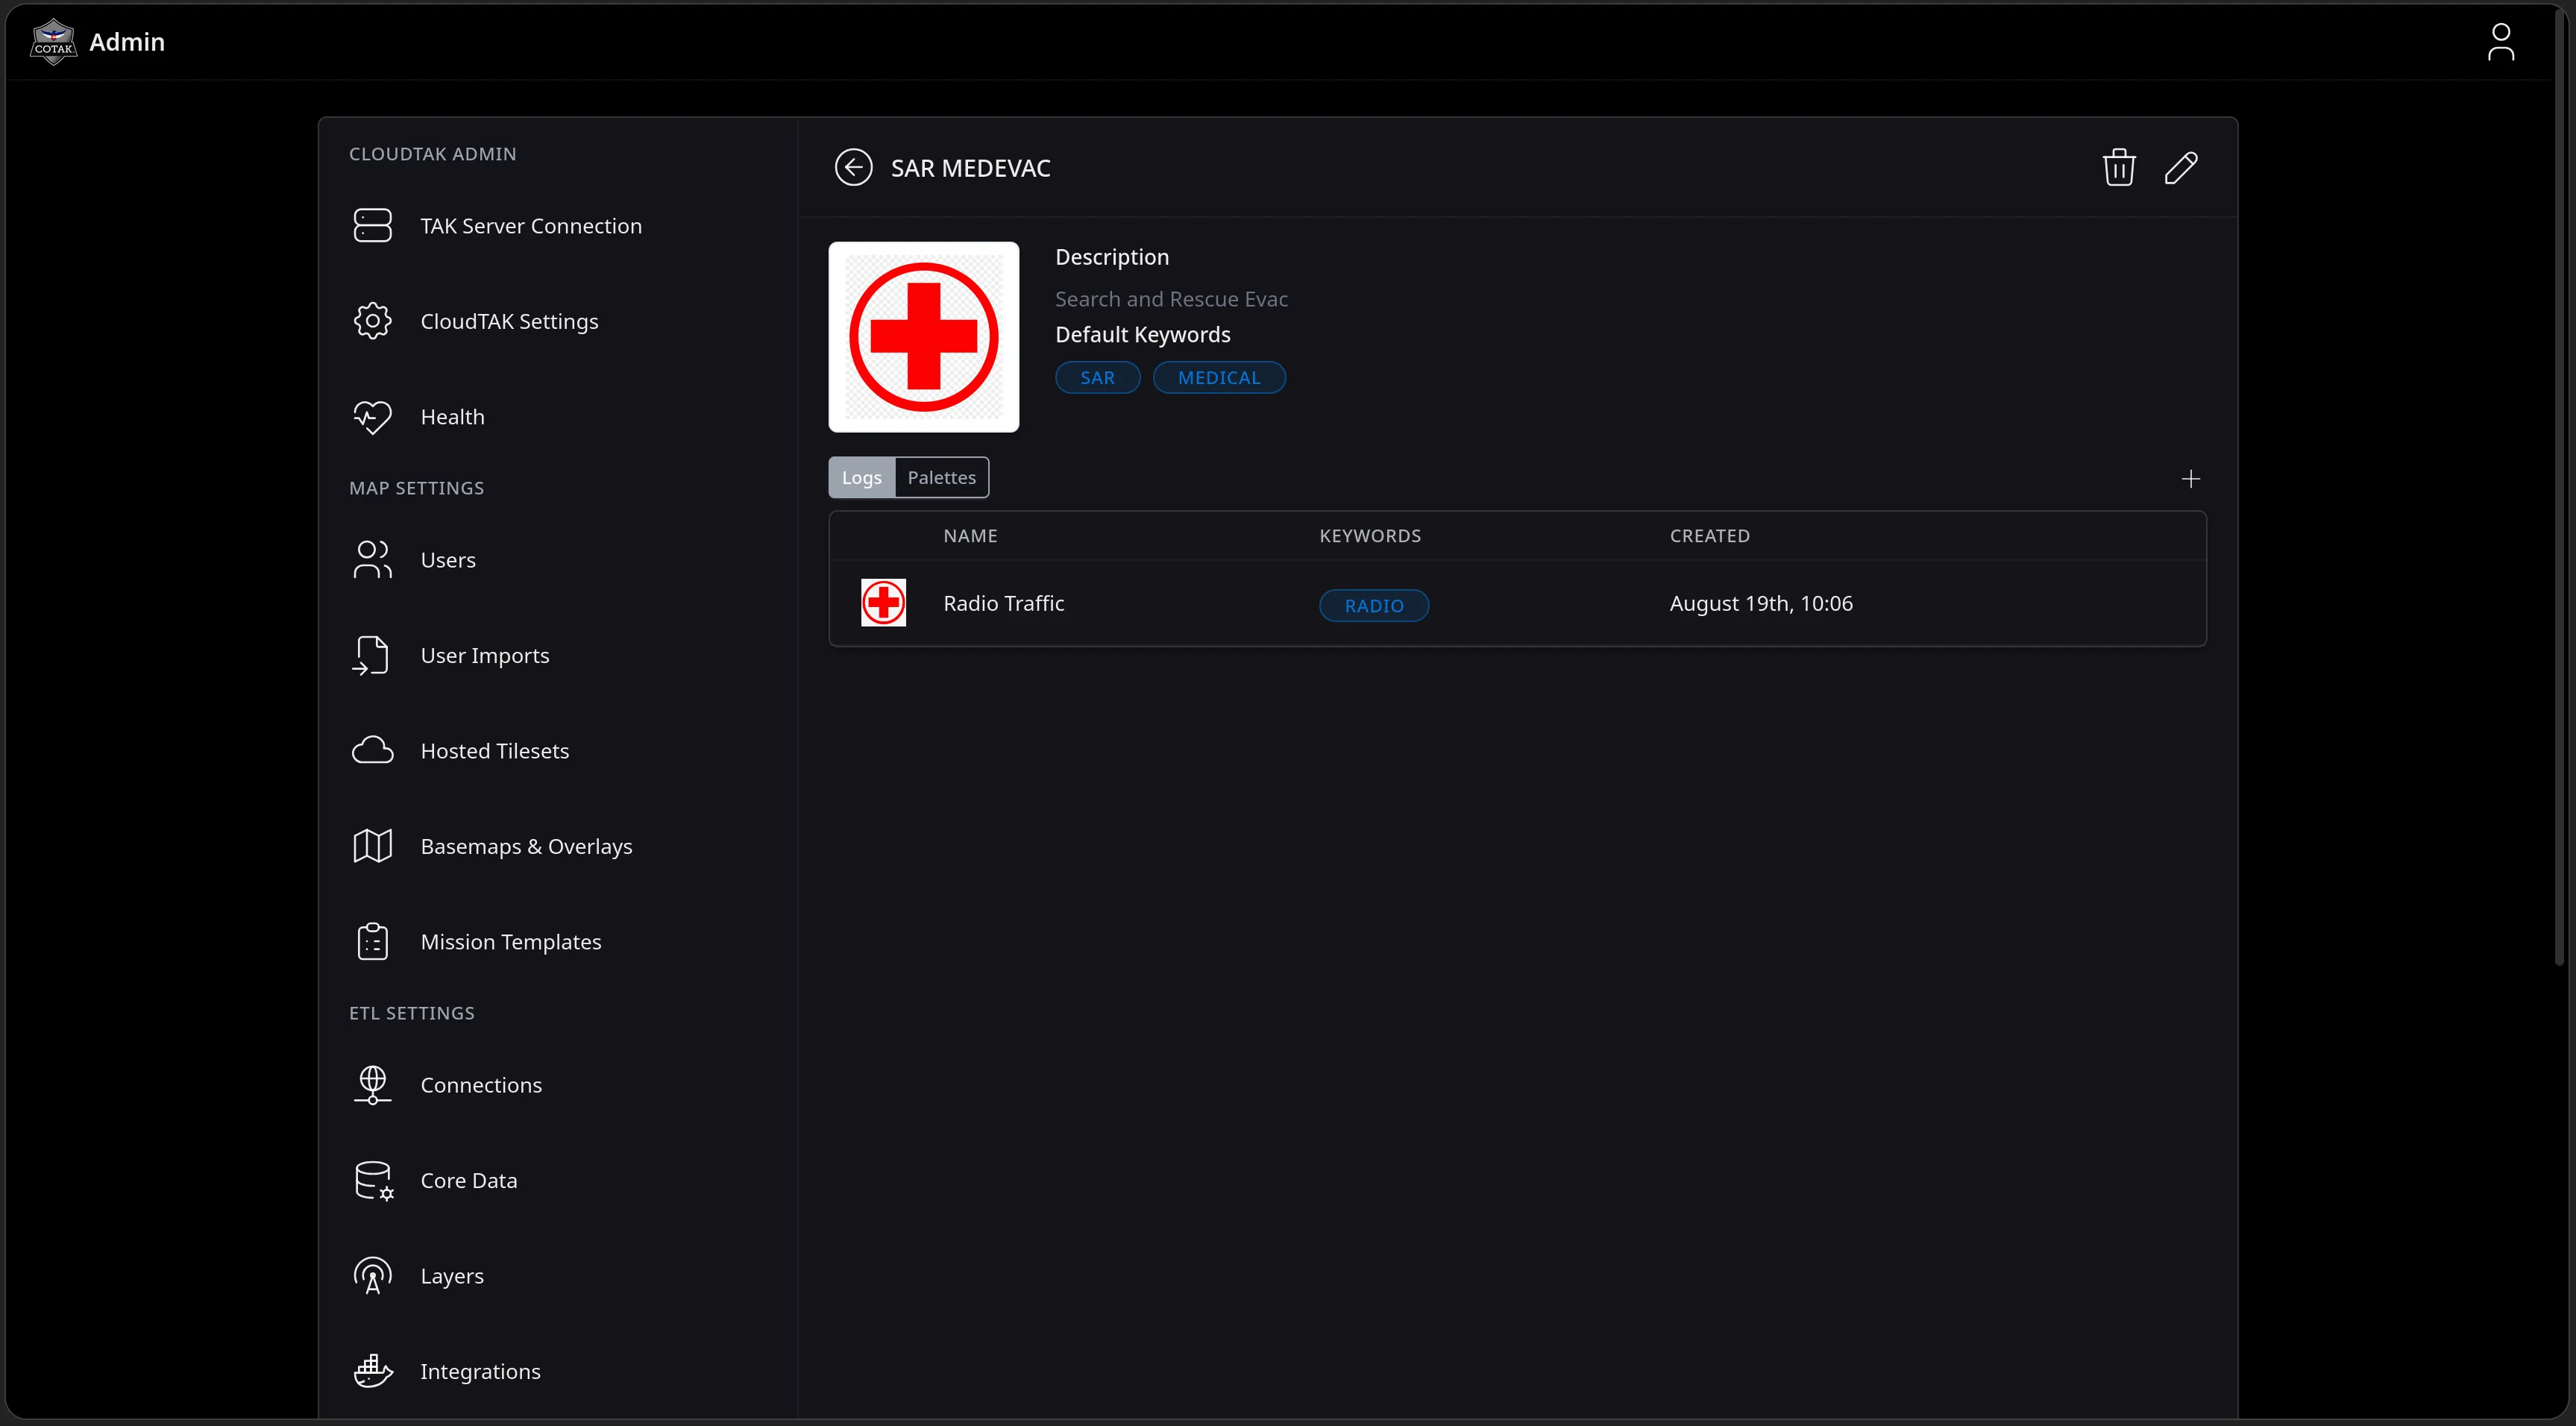Open the Connections menu entry
Image resolution: width=2576 pixels, height=1426 pixels.
pos(558,1085)
